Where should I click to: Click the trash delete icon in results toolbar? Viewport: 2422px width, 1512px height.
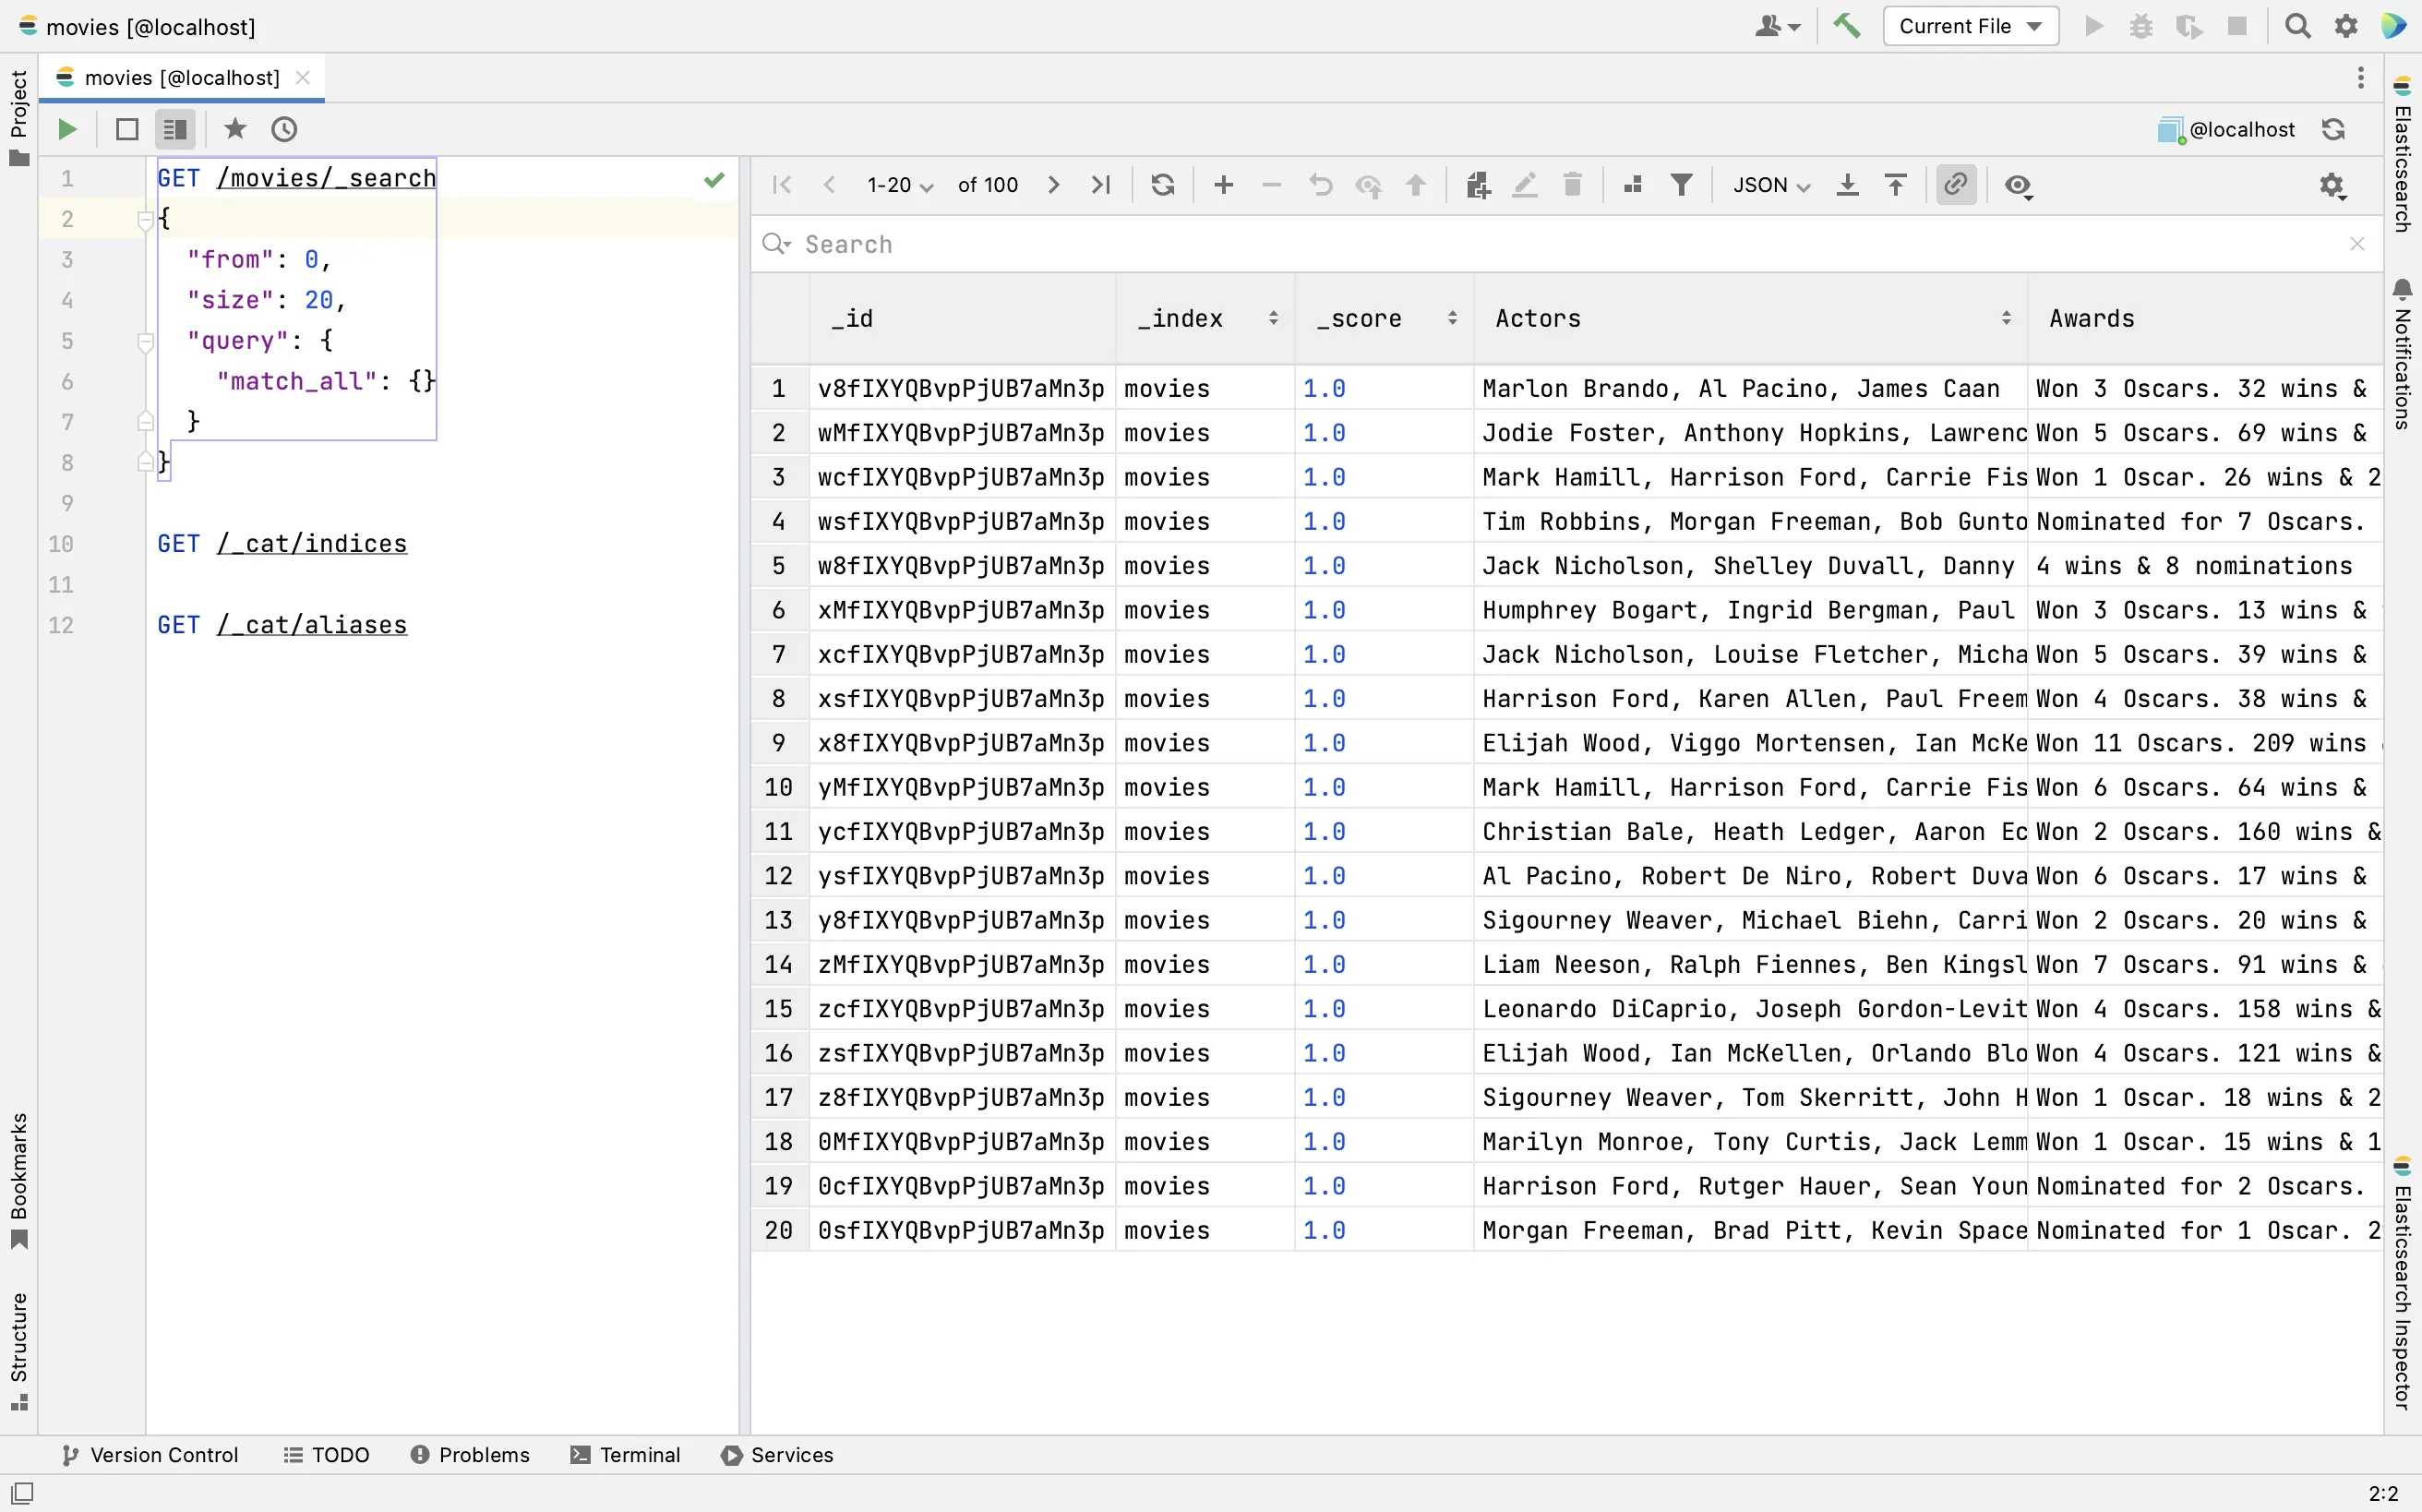tap(1572, 185)
